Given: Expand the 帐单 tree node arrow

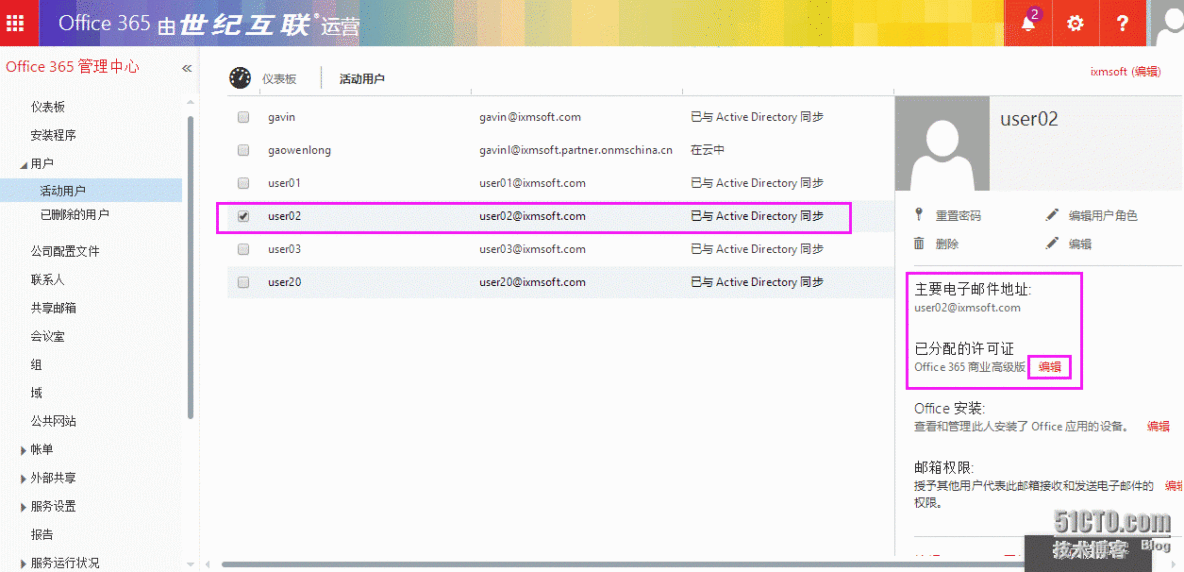Looking at the screenshot, I should [23, 450].
